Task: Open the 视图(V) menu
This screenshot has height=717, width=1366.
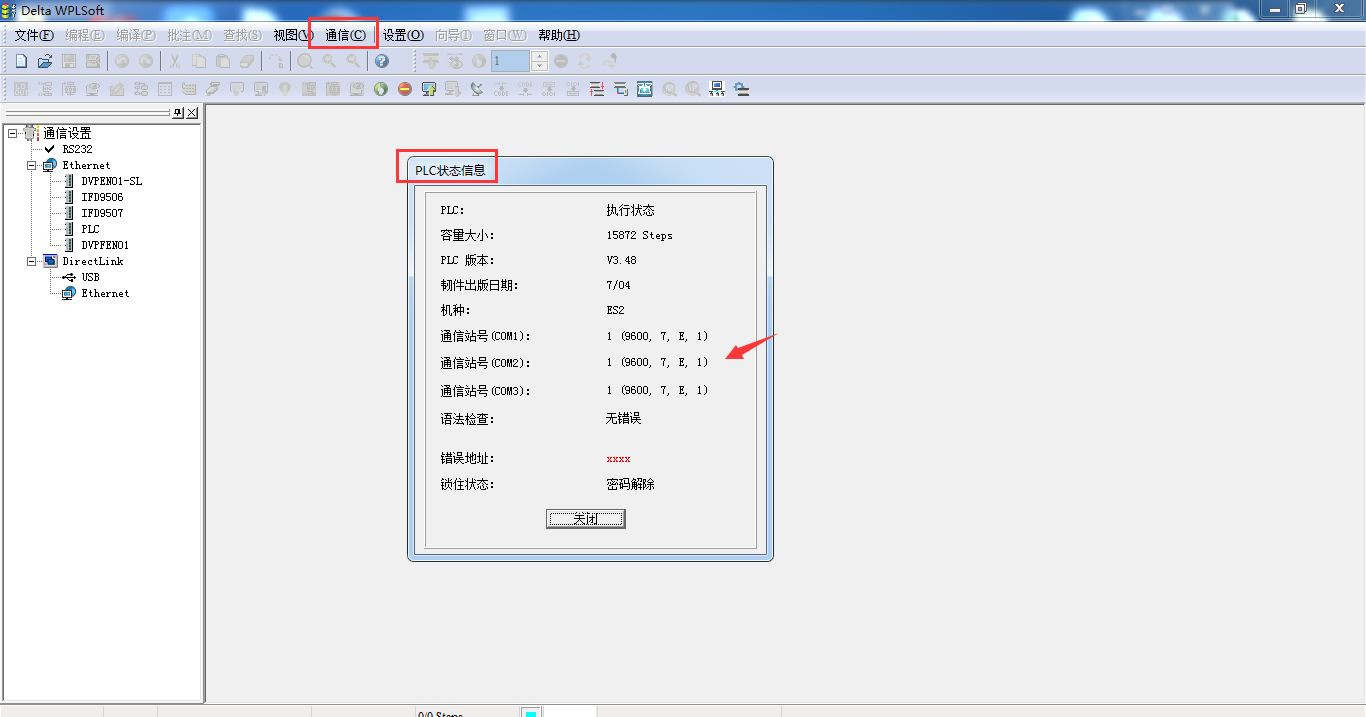Action: pyautogui.click(x=294, y=35)
